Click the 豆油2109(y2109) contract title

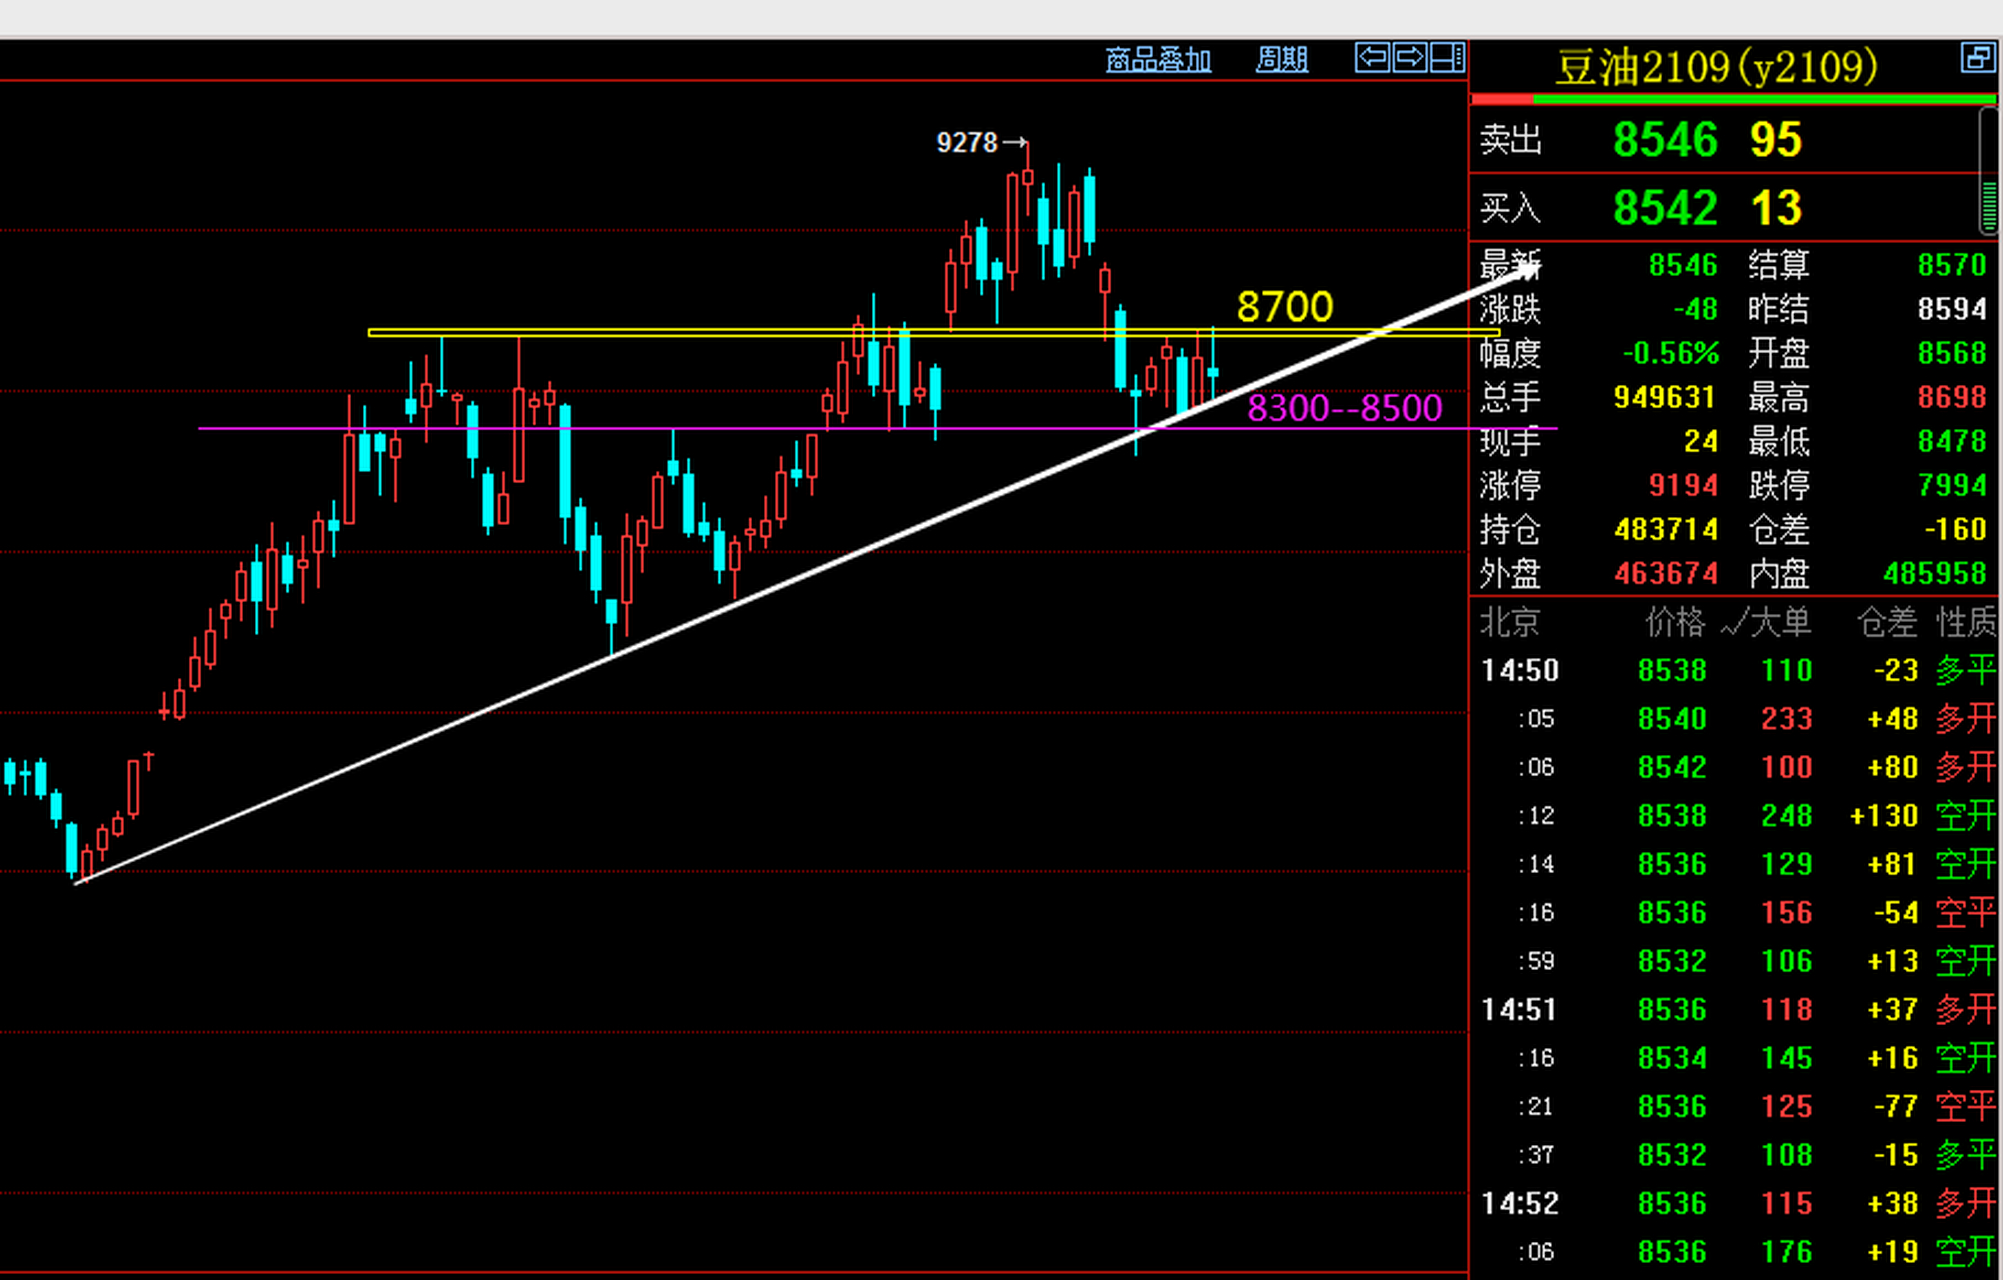(x=1716, y=68)
